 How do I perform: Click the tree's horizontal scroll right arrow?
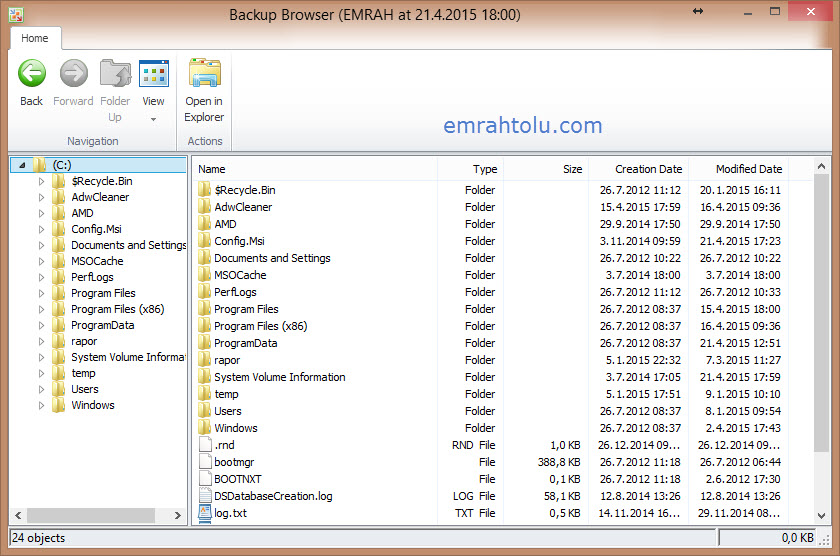pyautogui.click(x=177, y=515)
